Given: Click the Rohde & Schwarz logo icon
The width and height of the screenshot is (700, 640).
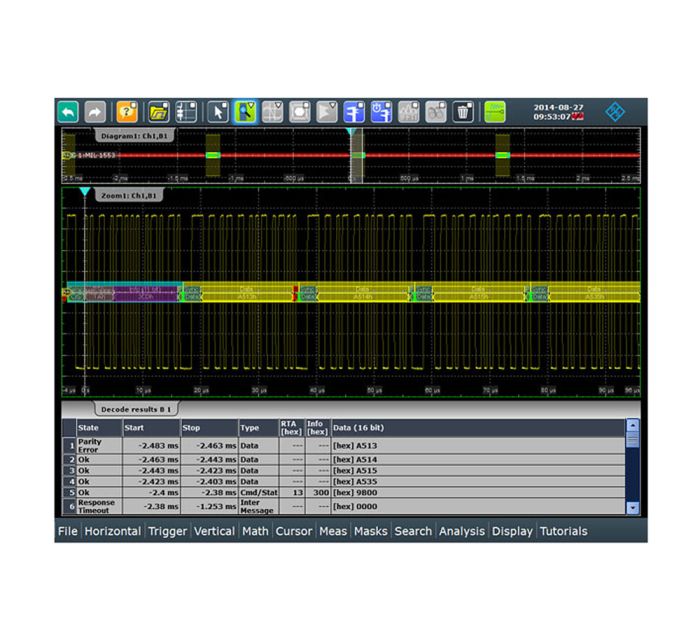Looking at the screenshot, I should (615, 112).
